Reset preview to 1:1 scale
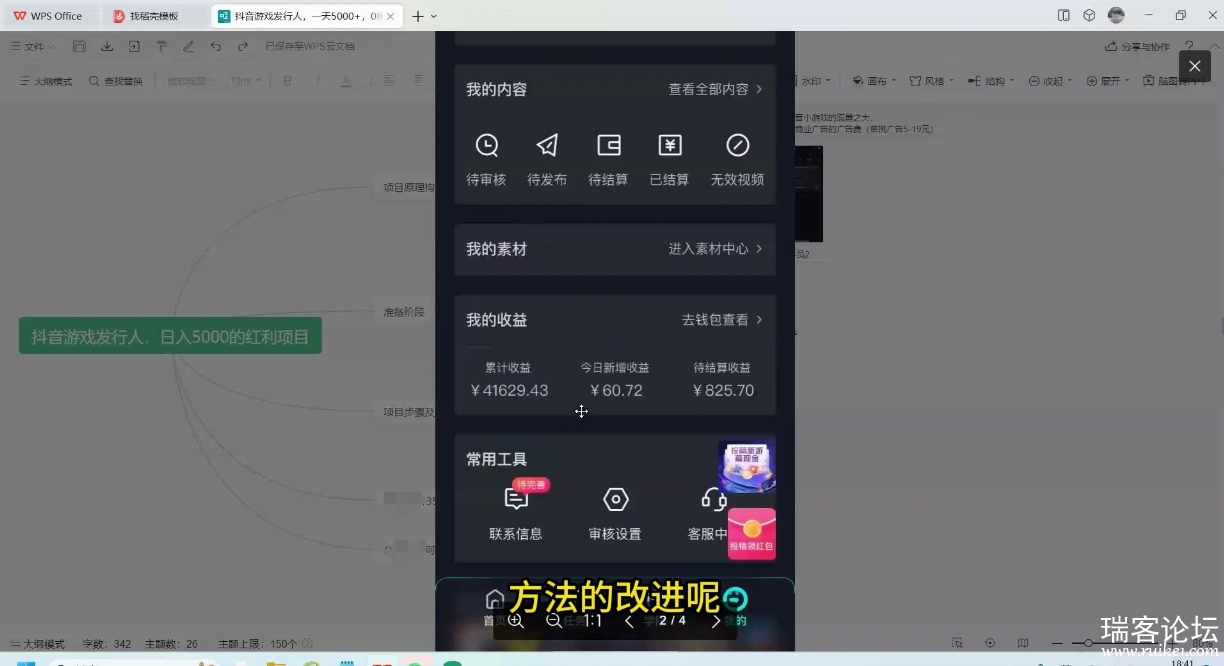1224x666 pixels. coord(592,621)
